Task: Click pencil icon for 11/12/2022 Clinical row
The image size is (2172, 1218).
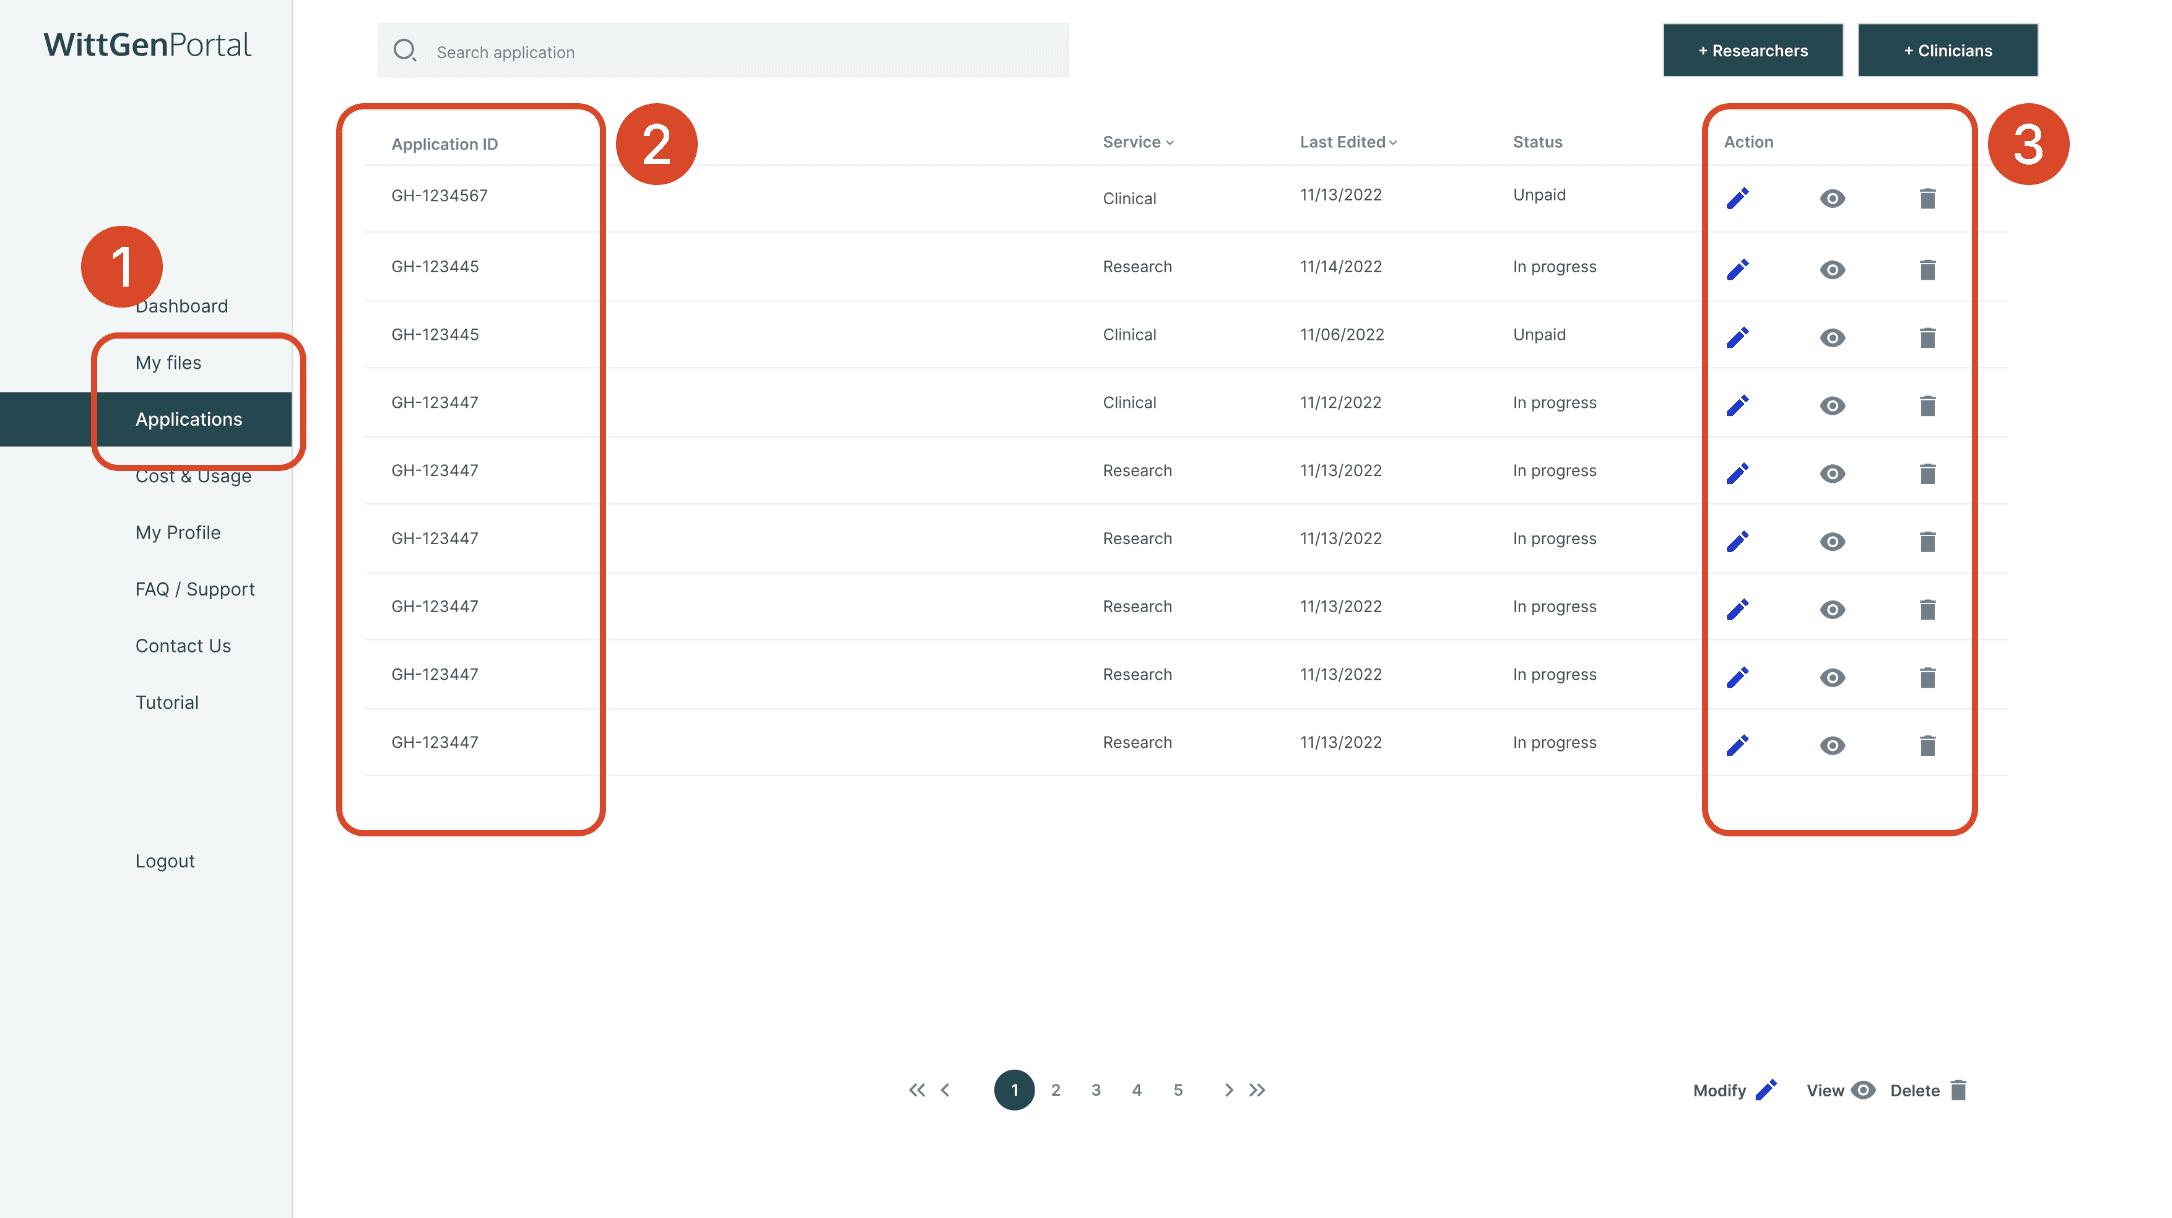Action: [x=1737, y=405]
